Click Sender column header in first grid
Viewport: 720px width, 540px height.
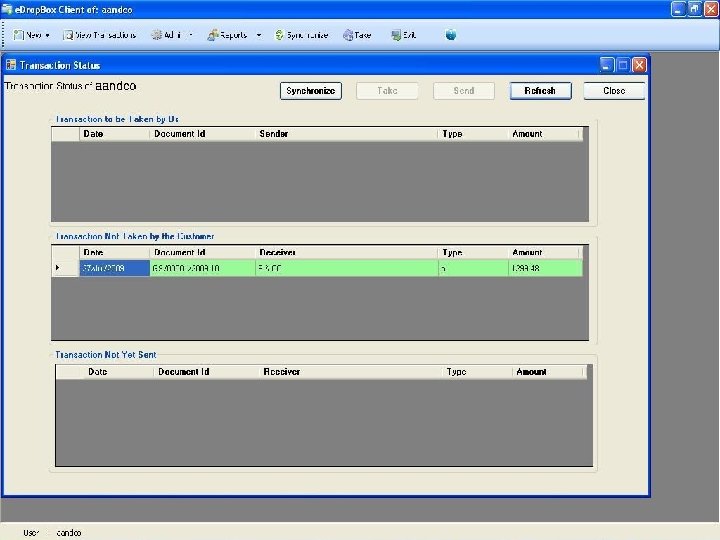[346, 134]
